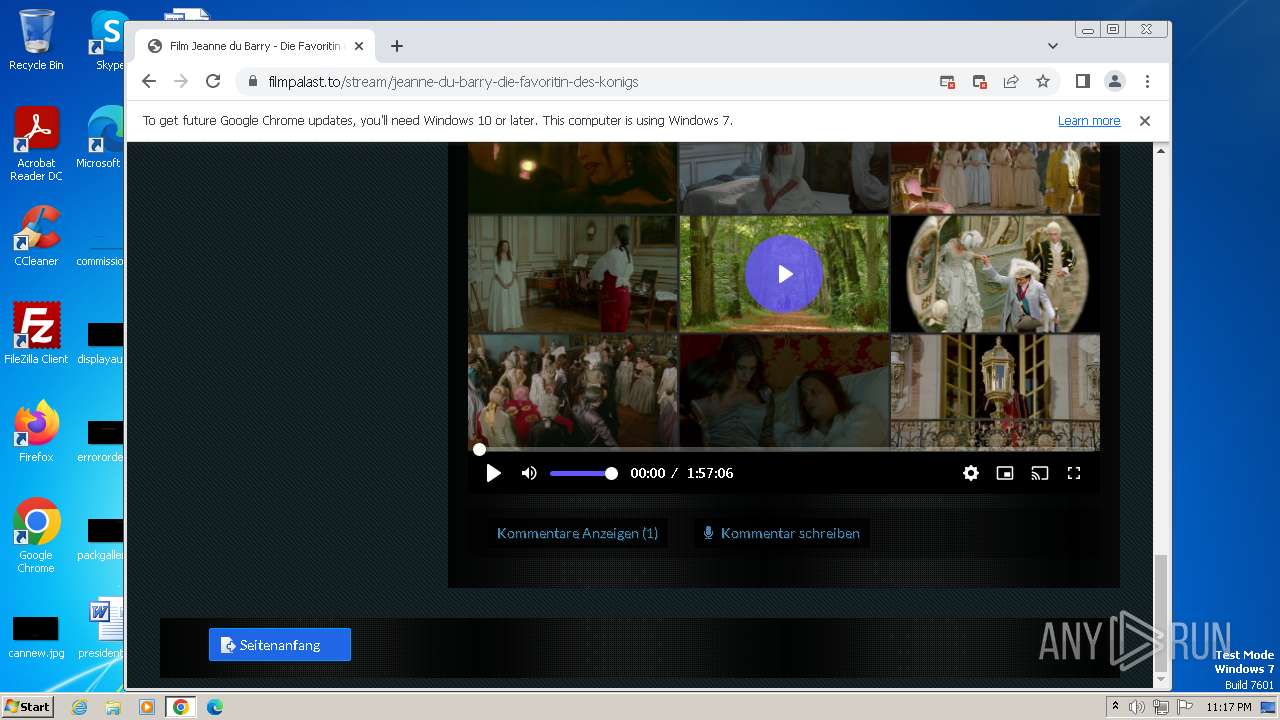Open media player from taskbar

[147, 707]
